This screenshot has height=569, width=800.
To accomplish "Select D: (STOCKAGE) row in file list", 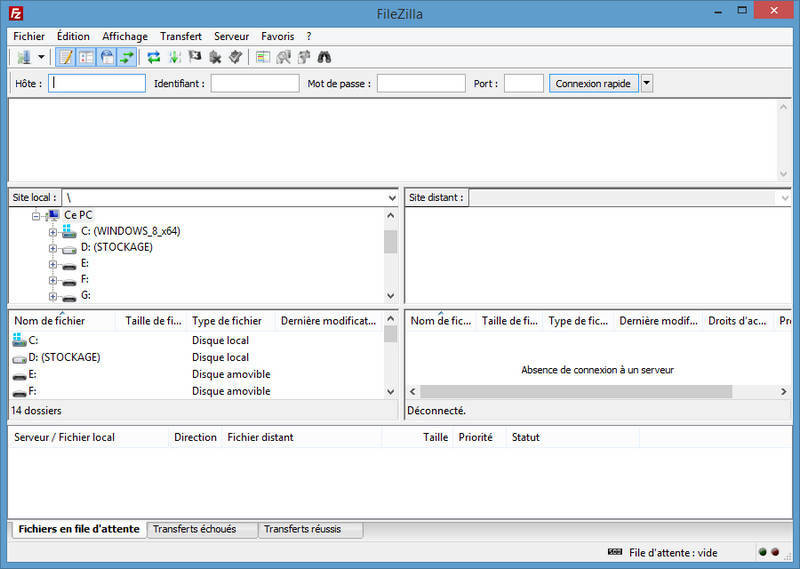I will coord(196,357).
